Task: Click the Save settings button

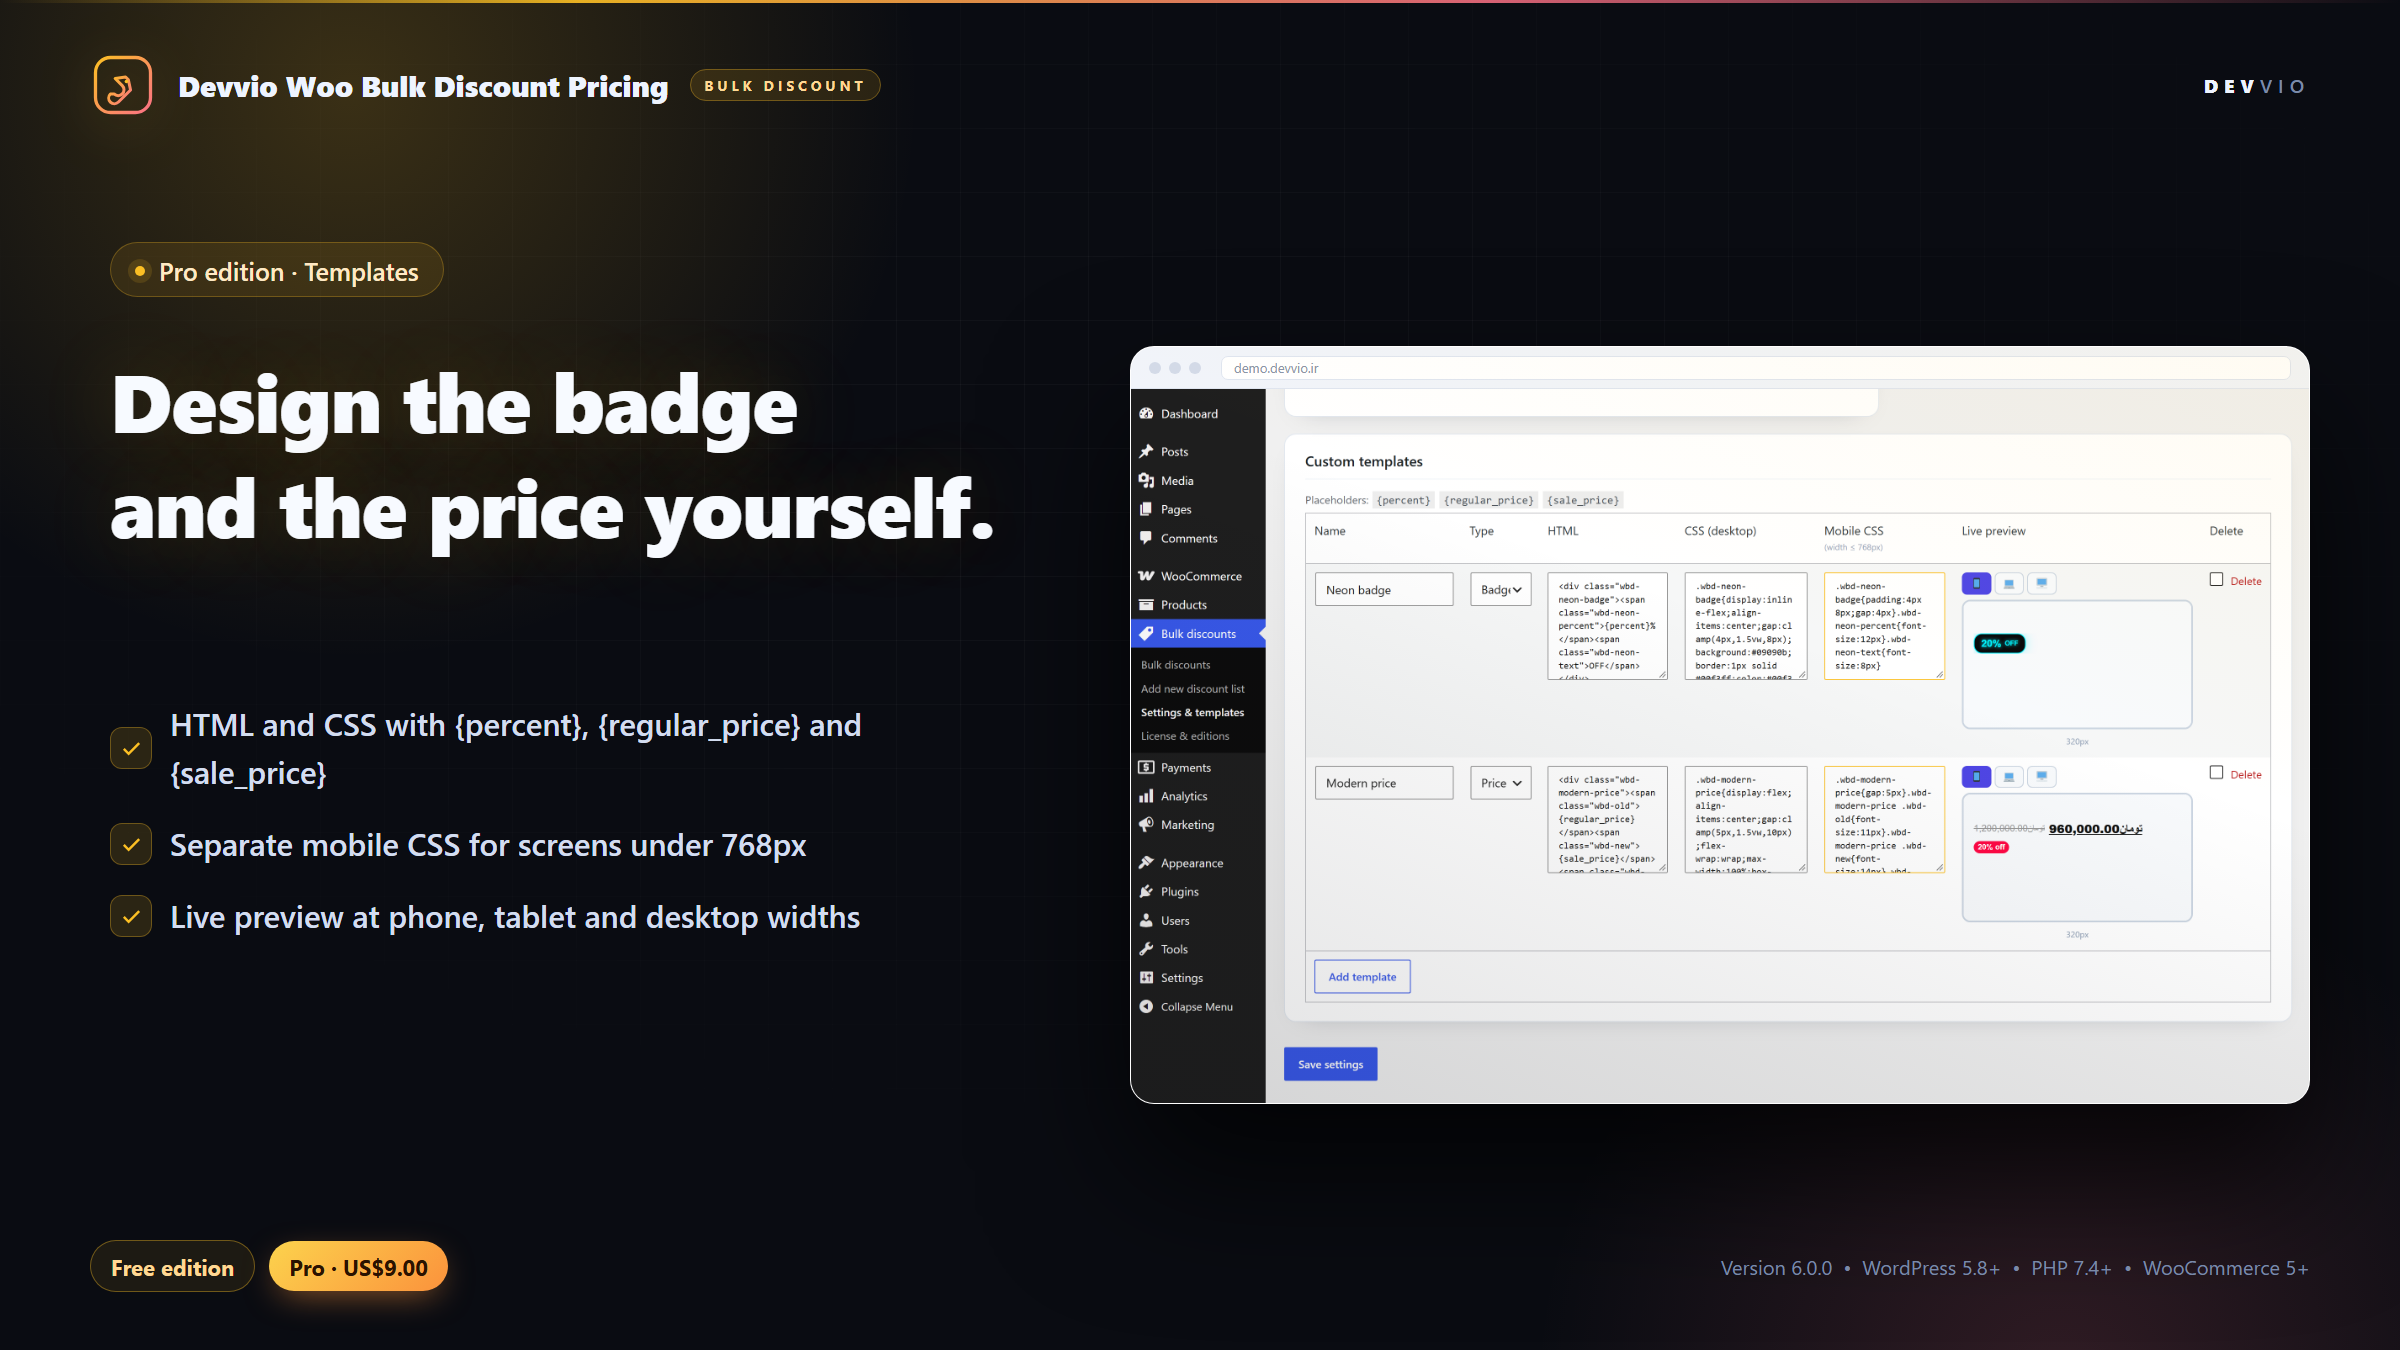Action: tap(1330, 1064)
